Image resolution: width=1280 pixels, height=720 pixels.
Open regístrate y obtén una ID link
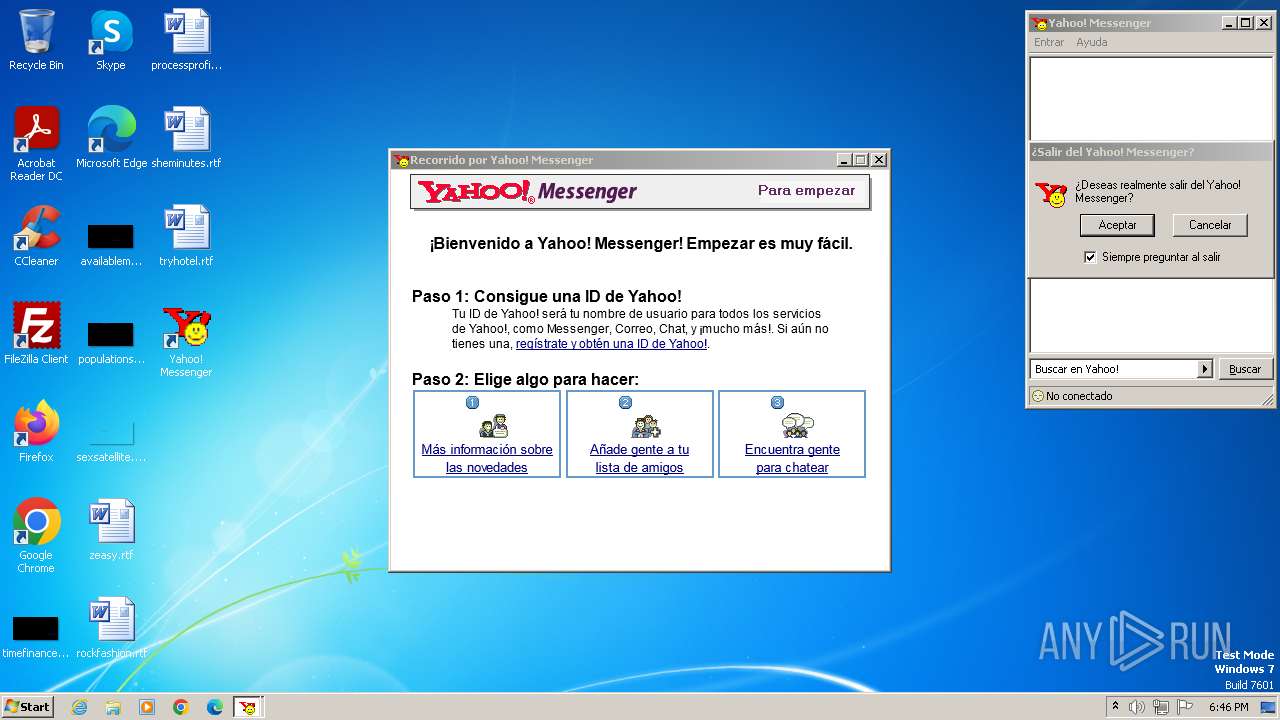[611, 344]
